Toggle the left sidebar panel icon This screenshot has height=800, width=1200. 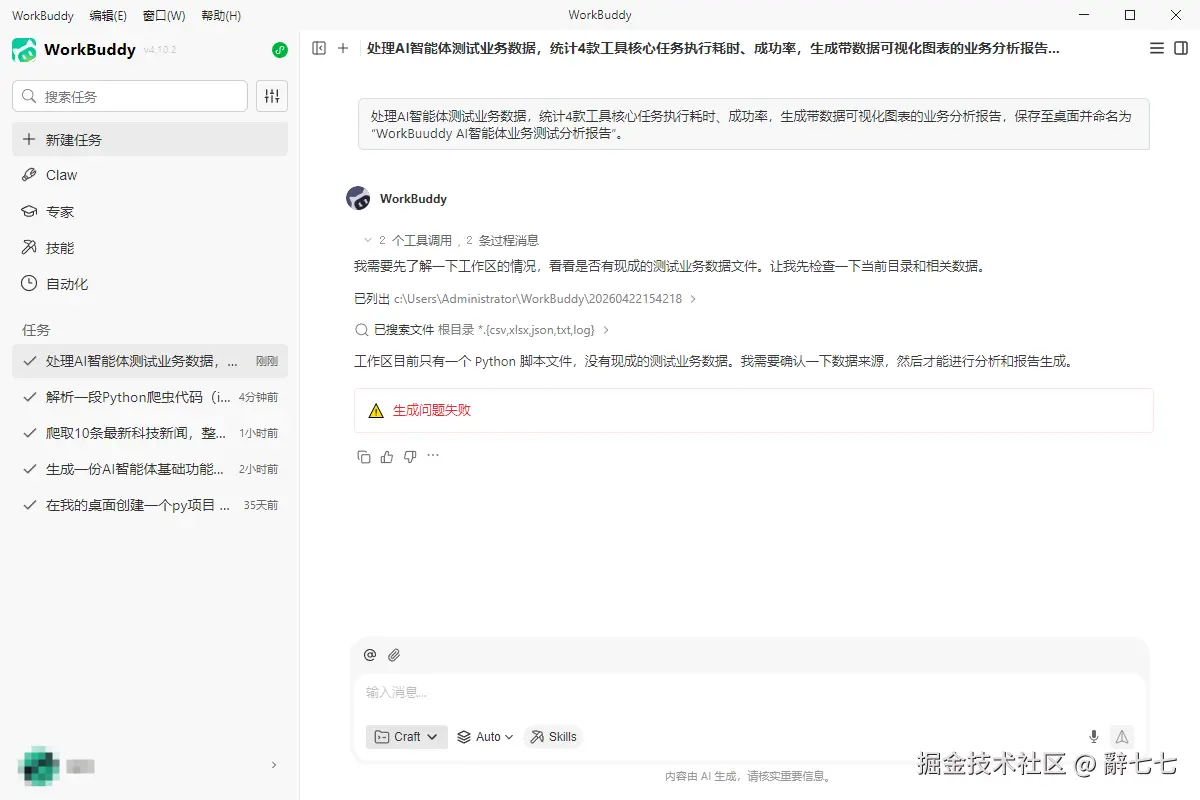[x=319, y=48]
